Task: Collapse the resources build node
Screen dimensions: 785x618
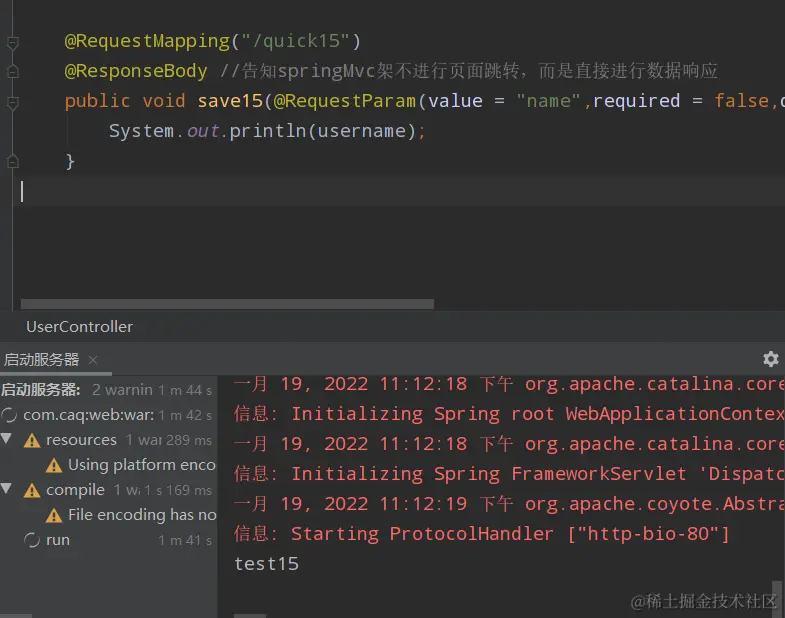Action: coord(7,439)
